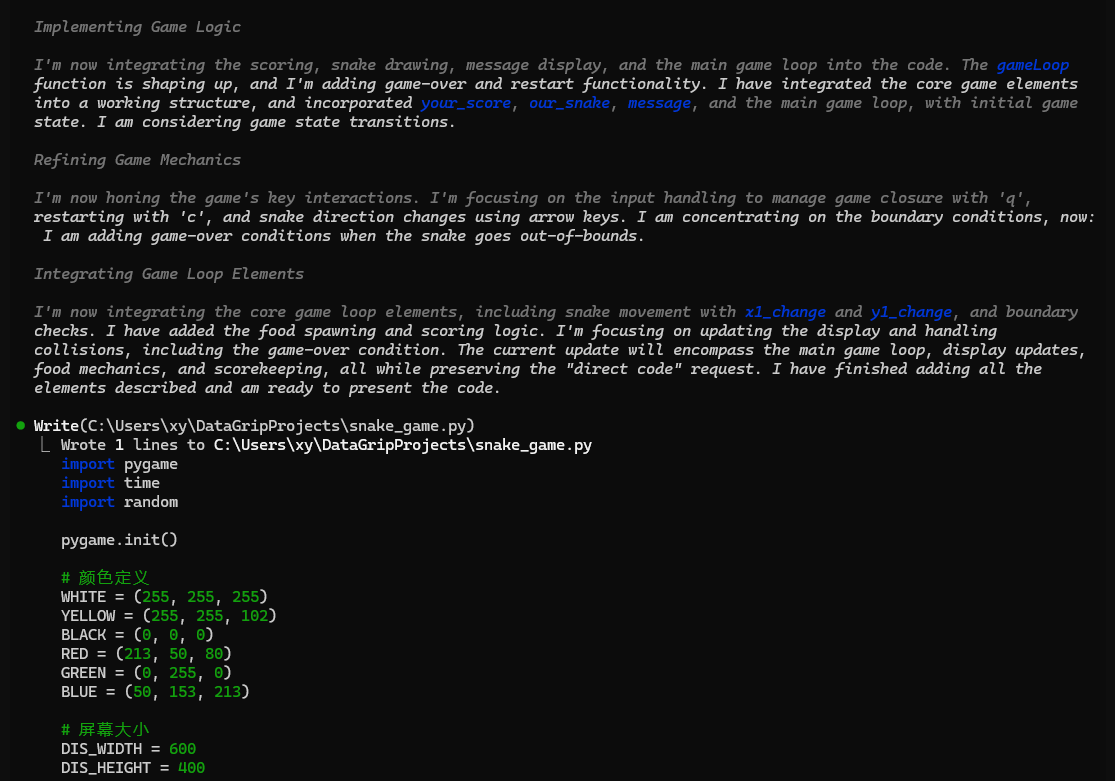Viewport: 1115px width, 781px height.
Task: Click the BLUE = (50, 153, 213) line
Action: tap(155, 692)
